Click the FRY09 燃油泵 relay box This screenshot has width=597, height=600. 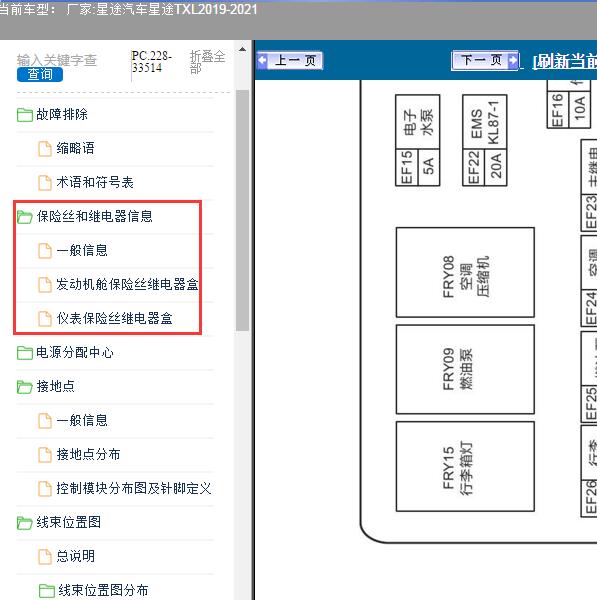click(x=465, y=370)
